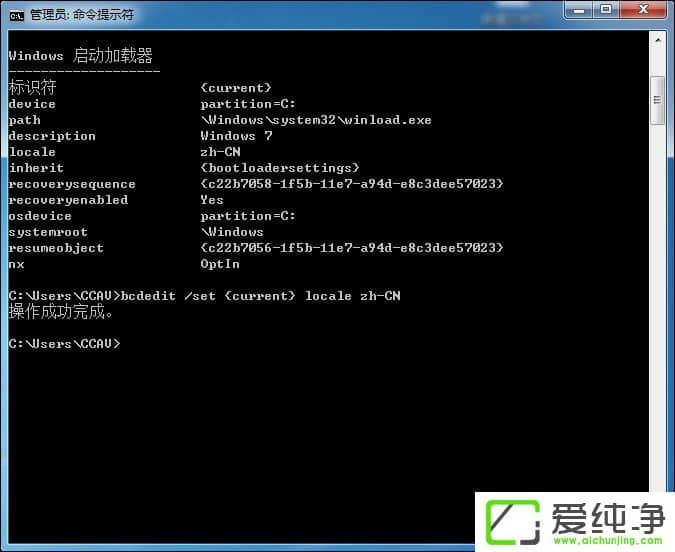
Task: Click the {bootloadersettings} inherit value
Action: click(279, 168)
